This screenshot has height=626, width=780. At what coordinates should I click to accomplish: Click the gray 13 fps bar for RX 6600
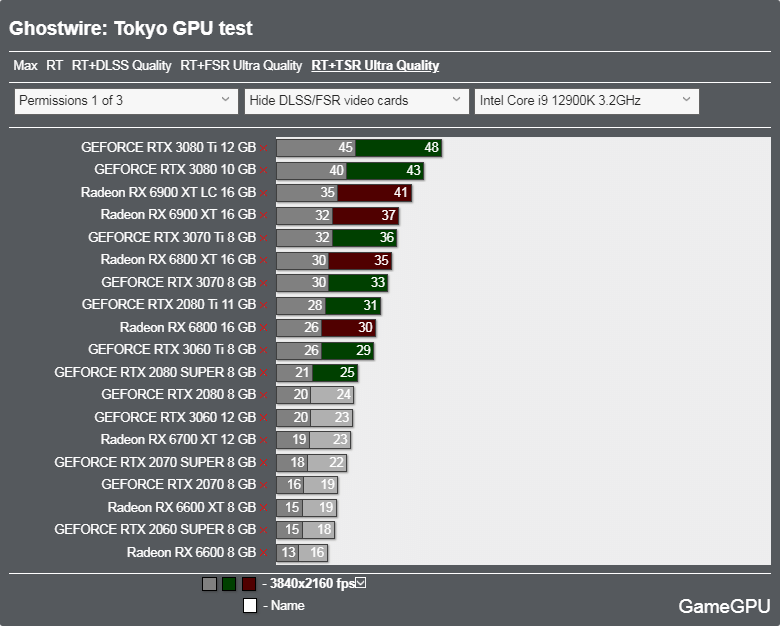click(x=288, y=553)
